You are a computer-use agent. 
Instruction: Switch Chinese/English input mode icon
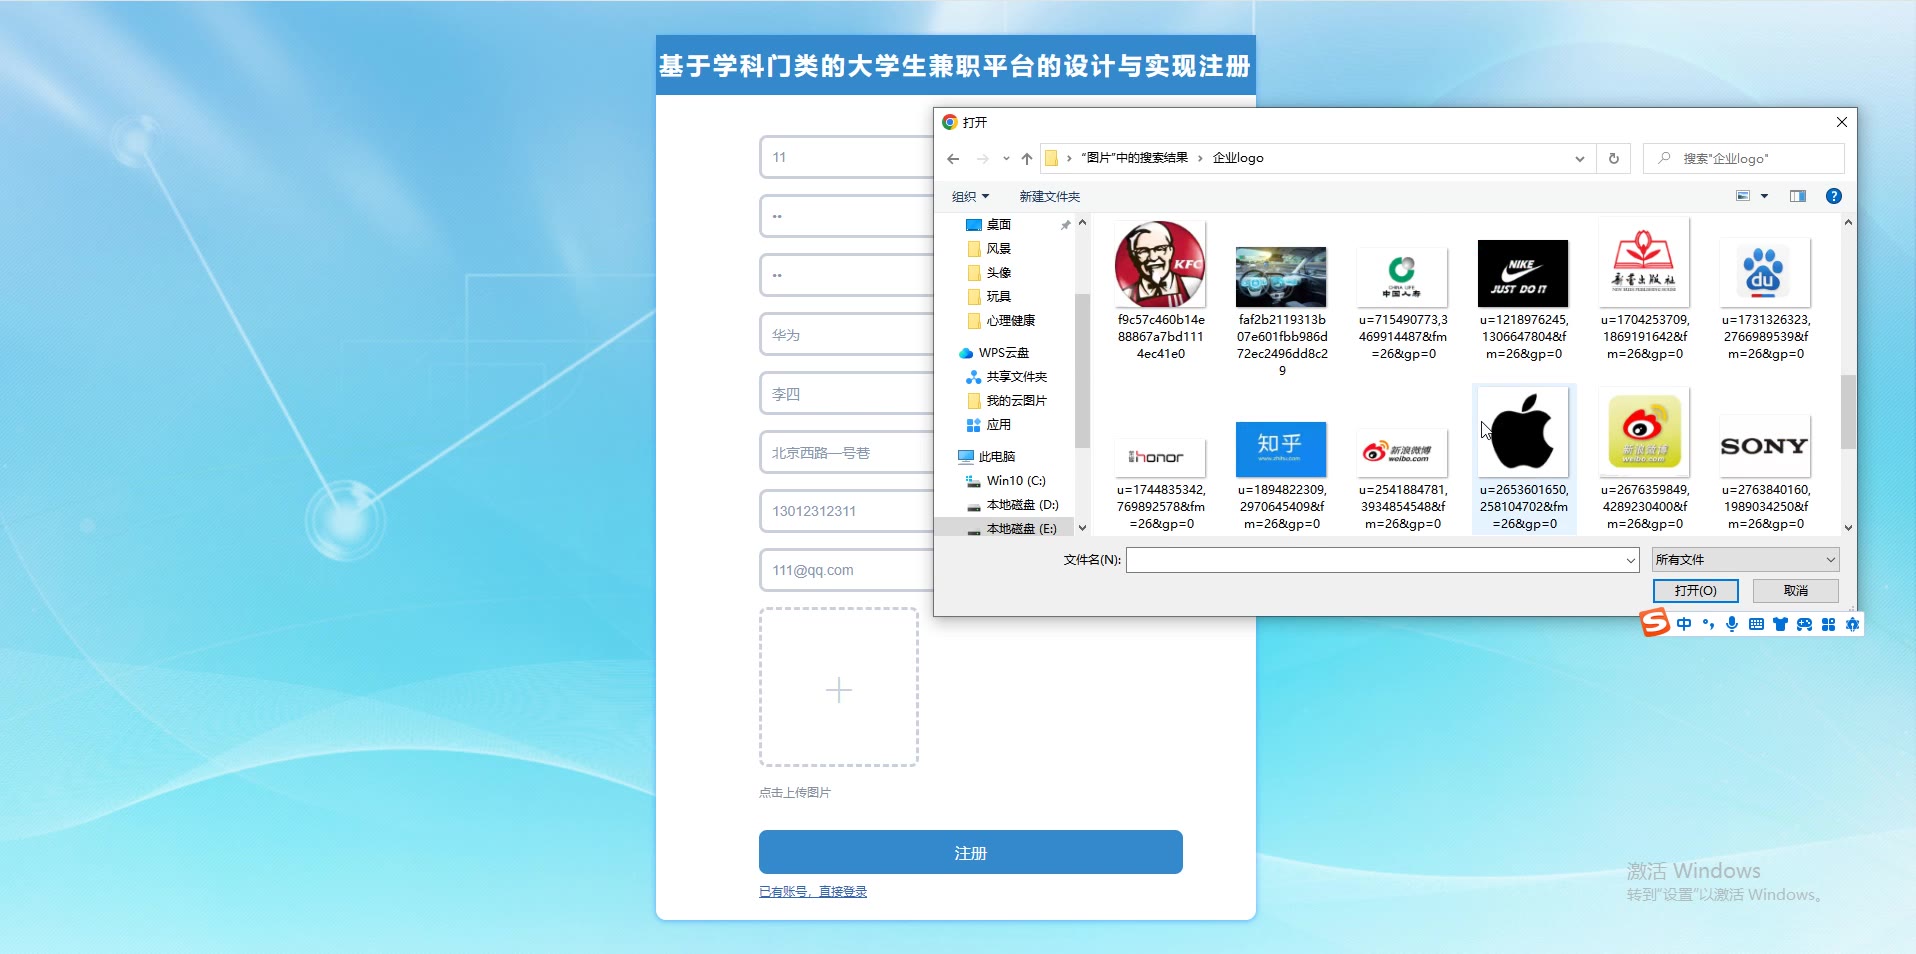(1685, 624)
